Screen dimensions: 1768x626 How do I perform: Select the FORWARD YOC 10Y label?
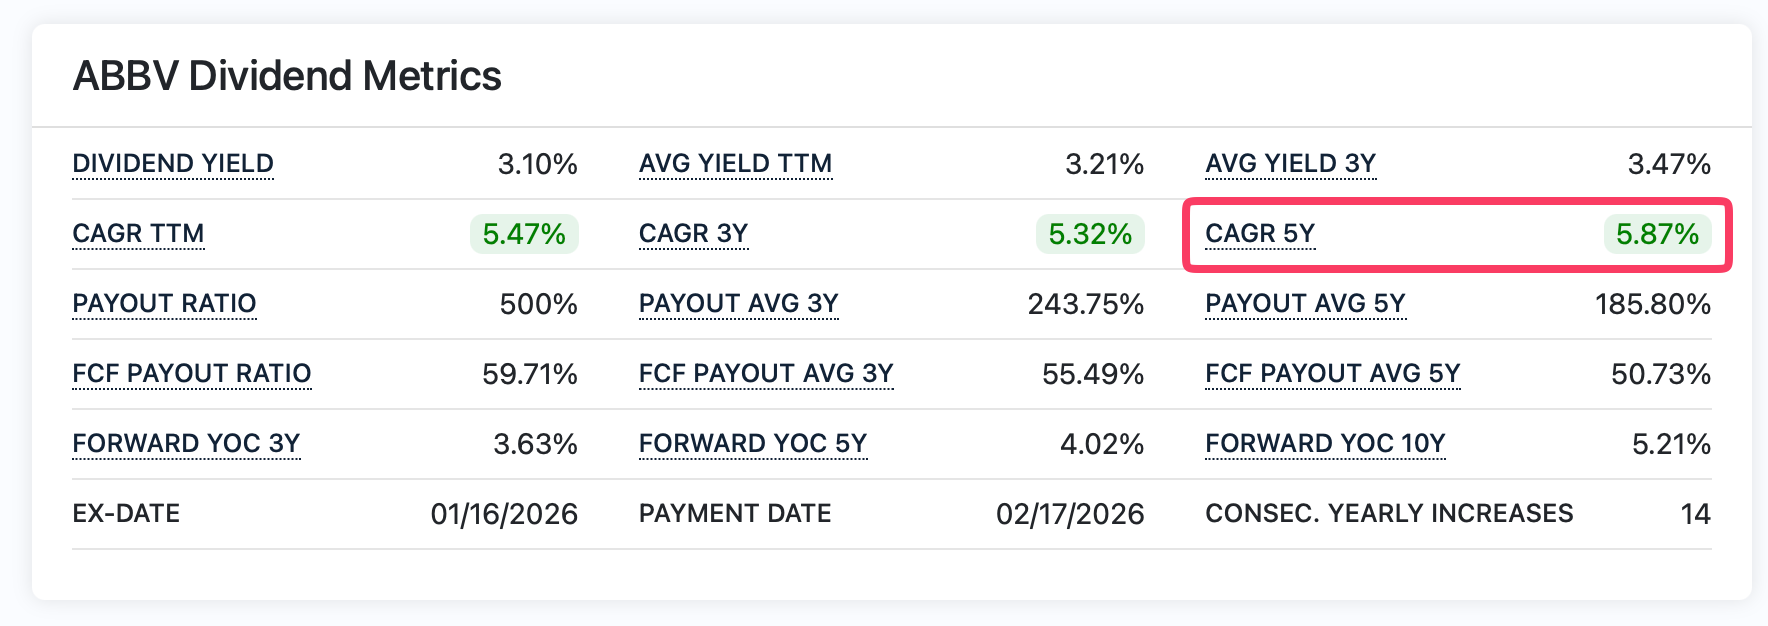click(x=1324, y=442)
